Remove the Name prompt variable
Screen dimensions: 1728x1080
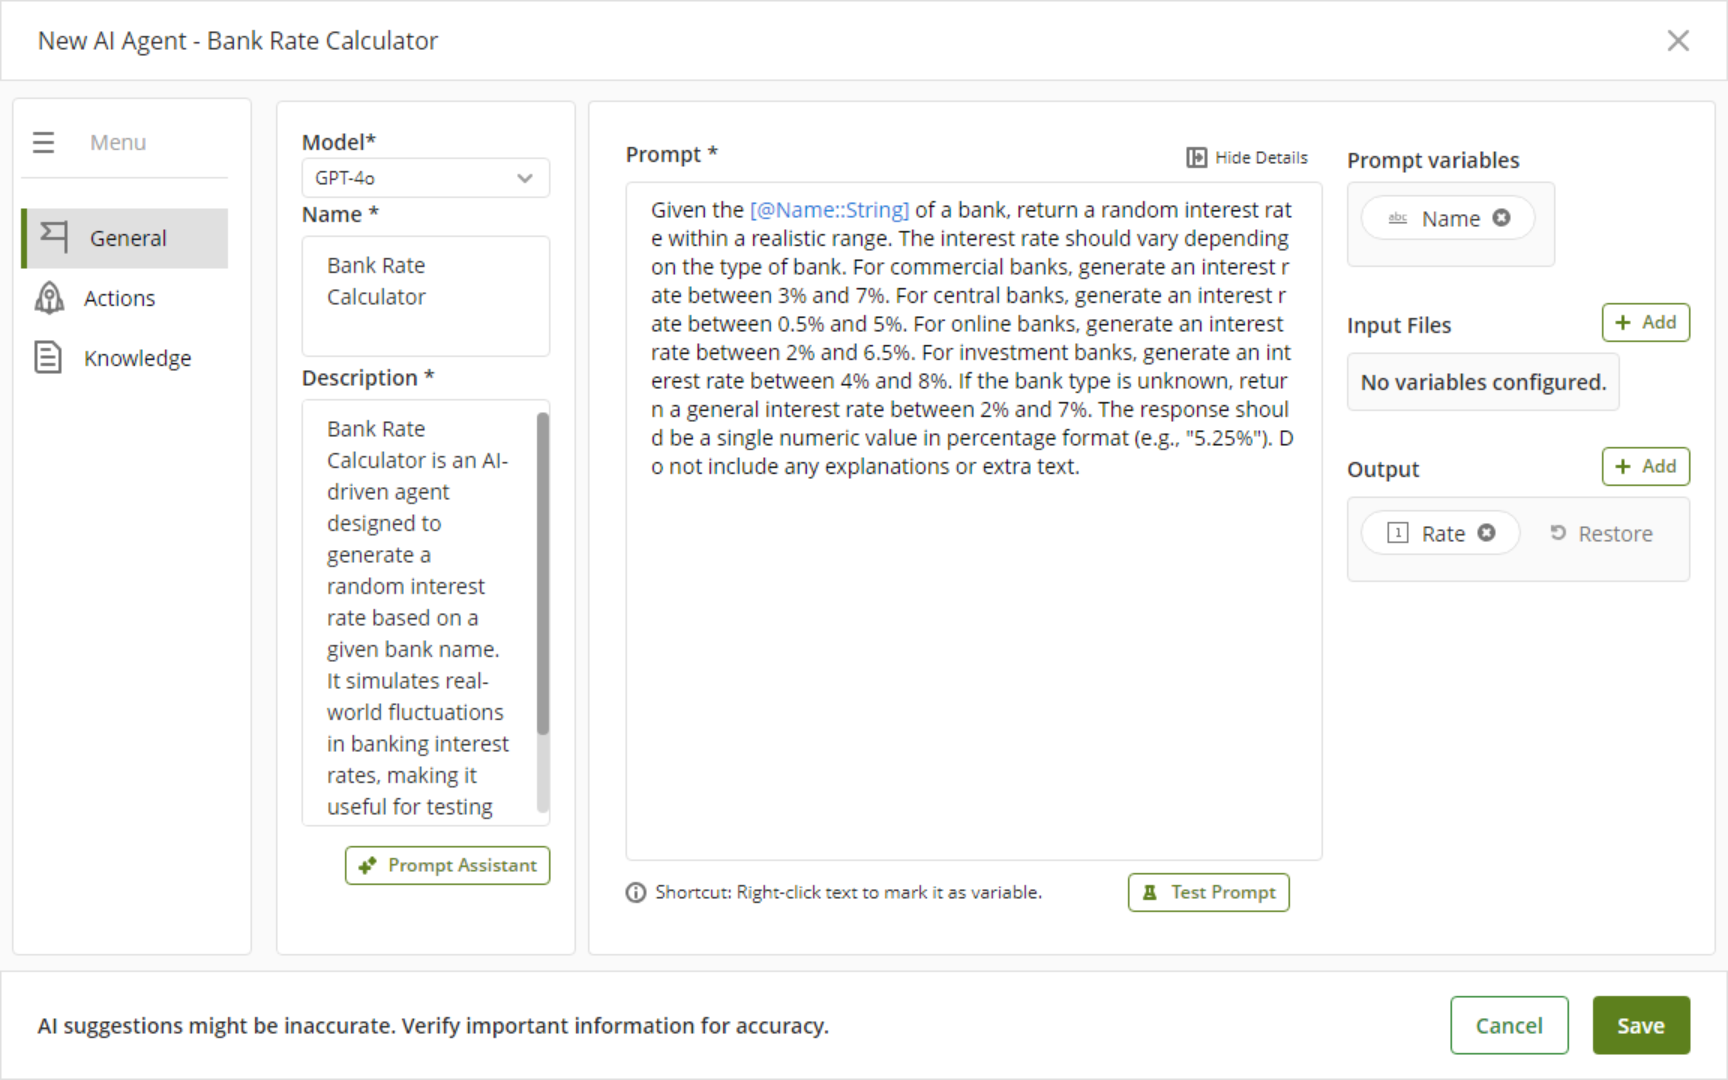pyautogui.click(x=1501, y=218)
